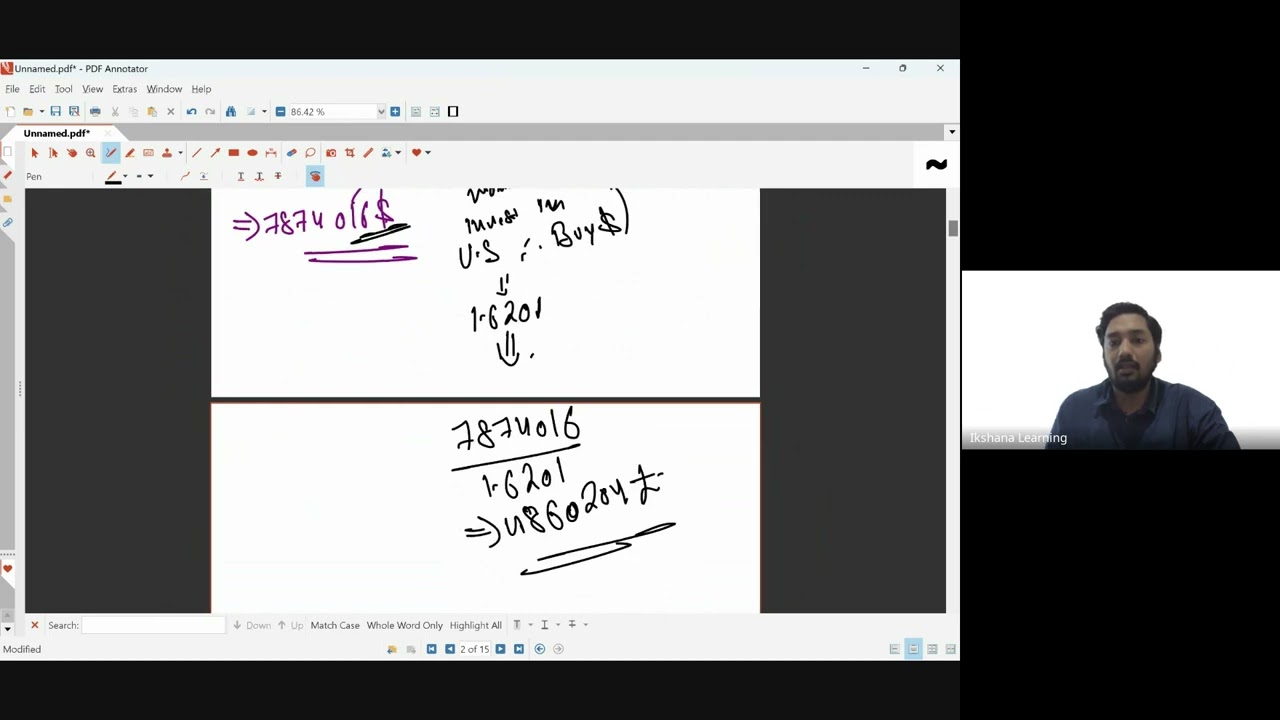The width and height of the screenshot is (1280, 720).
Task: Undo the last annotation
Action: tap(191, 111)
